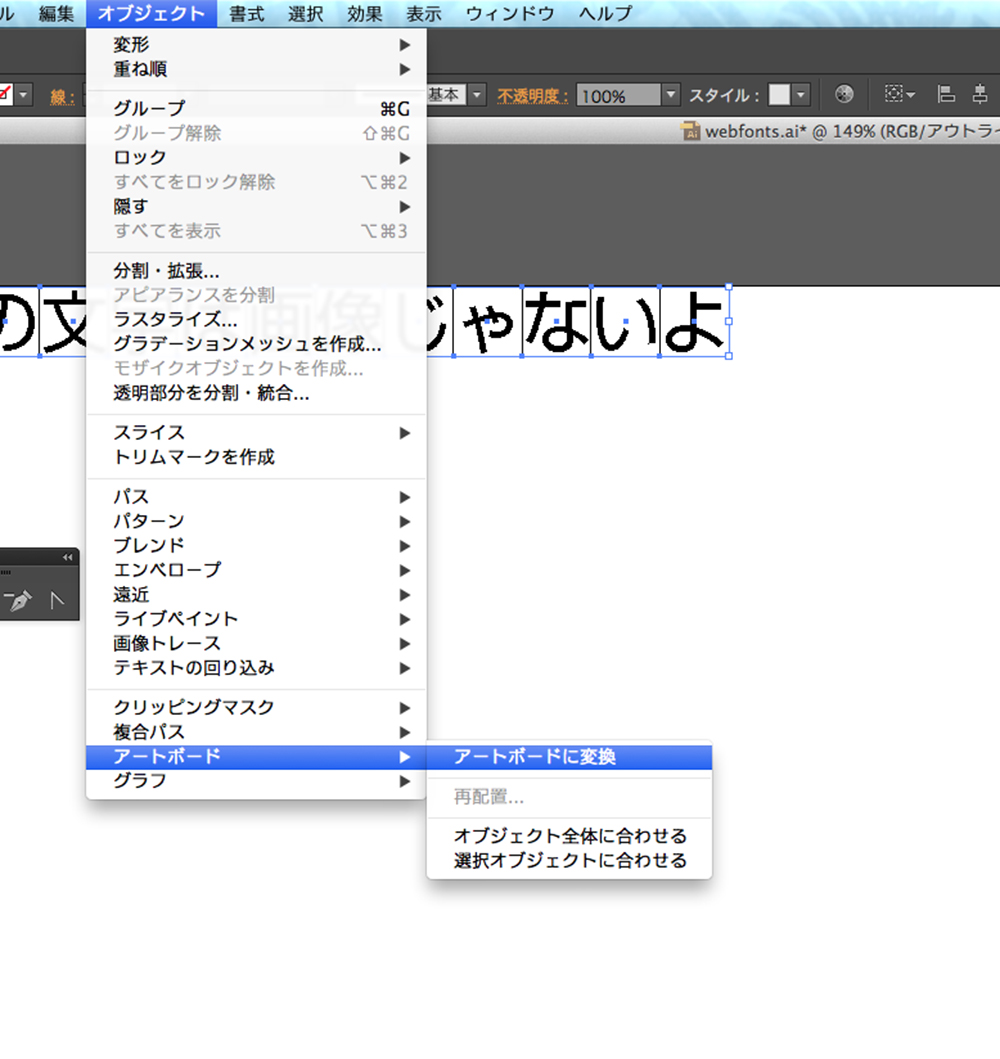Click the horizontal align left icon
The image size is (1000, 1059).
coord(946,95)
